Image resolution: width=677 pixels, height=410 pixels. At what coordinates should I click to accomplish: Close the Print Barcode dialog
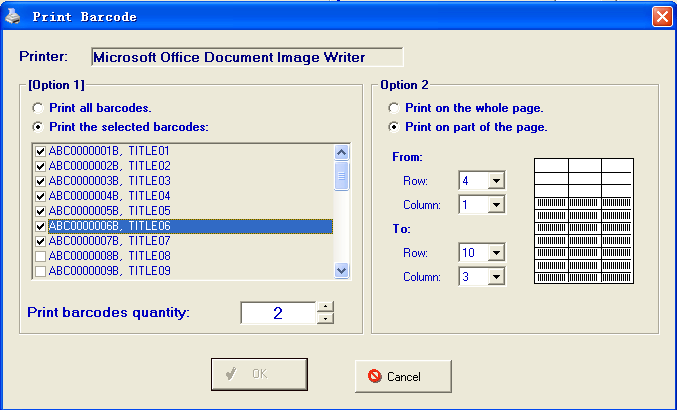[x=661, y=17]
